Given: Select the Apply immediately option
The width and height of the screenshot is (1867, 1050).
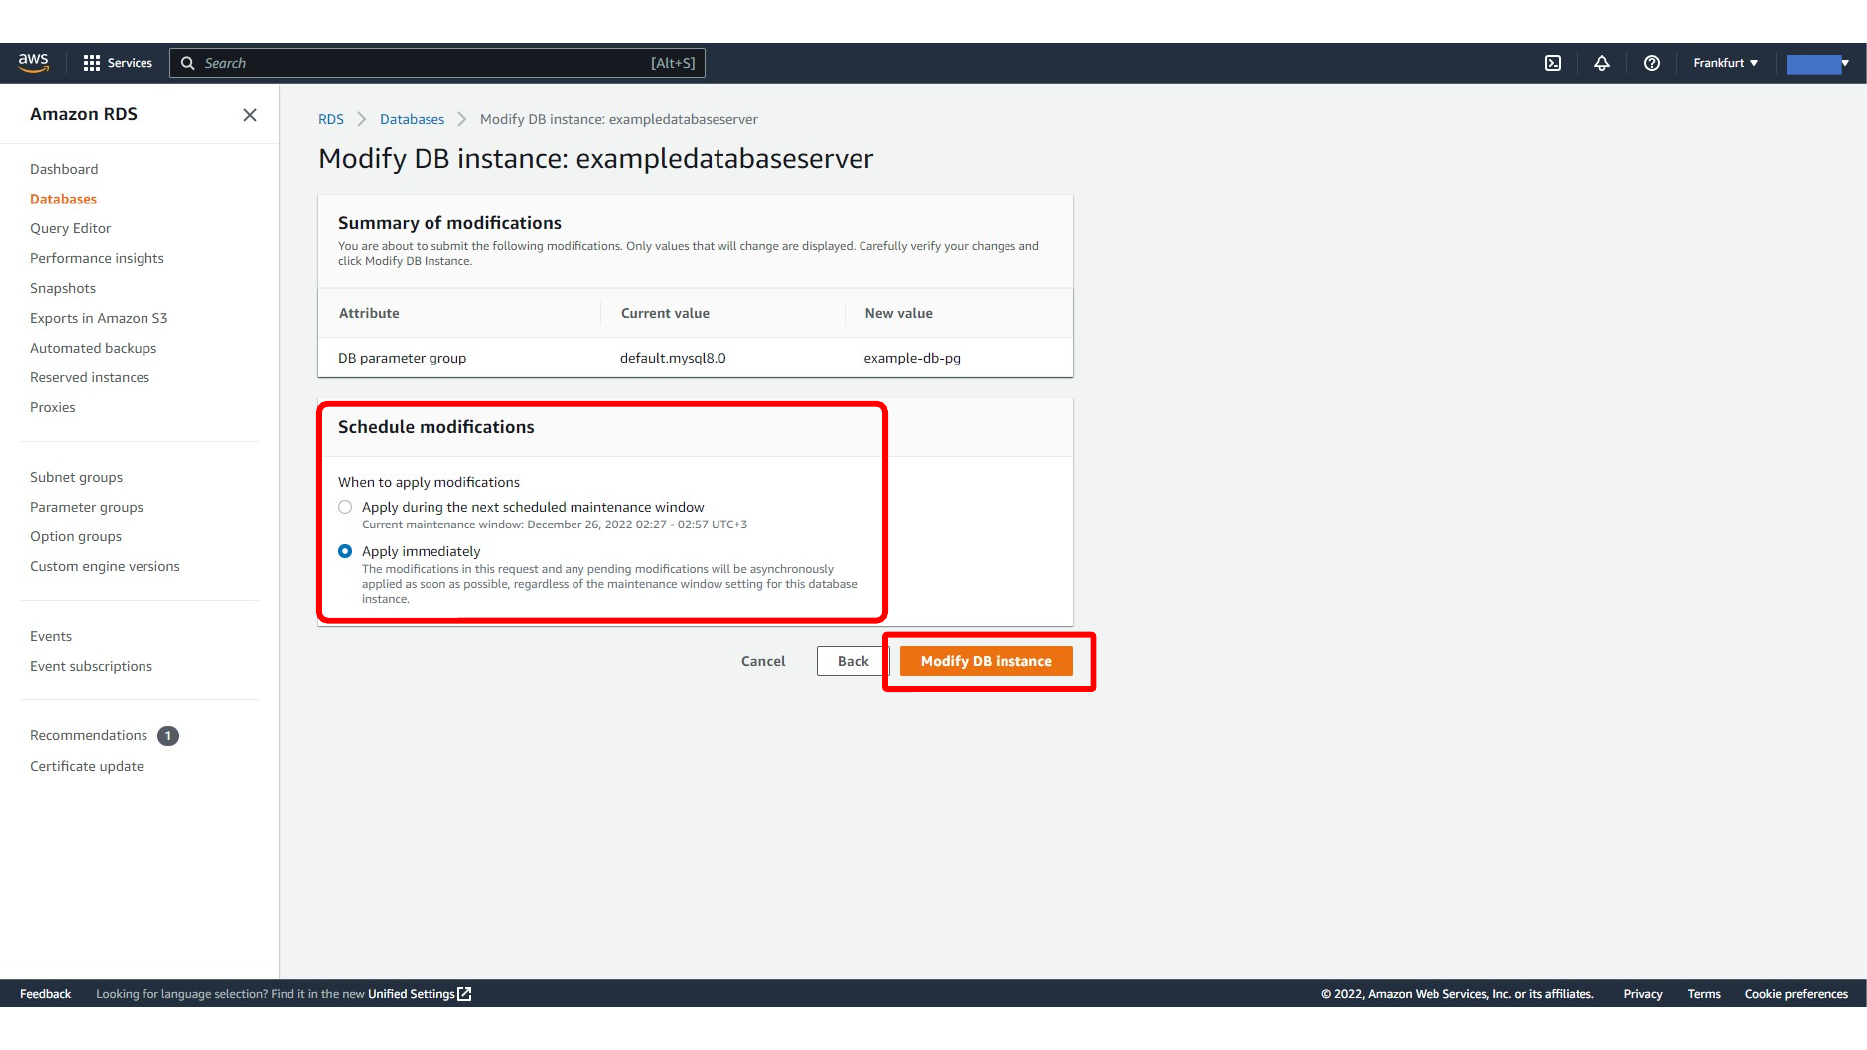Looking at the screenshot, I should (345, 551).
